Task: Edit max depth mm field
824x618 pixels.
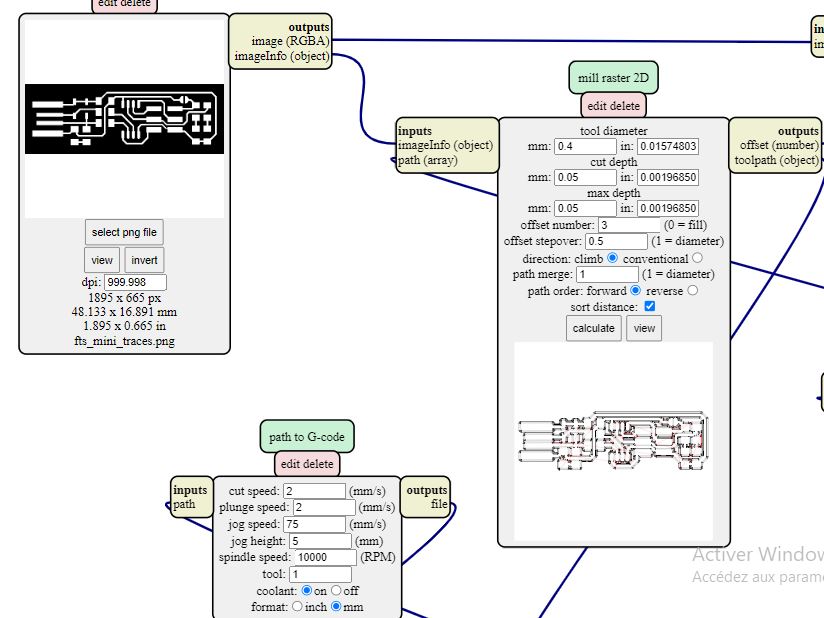Action: pos(585,208)
